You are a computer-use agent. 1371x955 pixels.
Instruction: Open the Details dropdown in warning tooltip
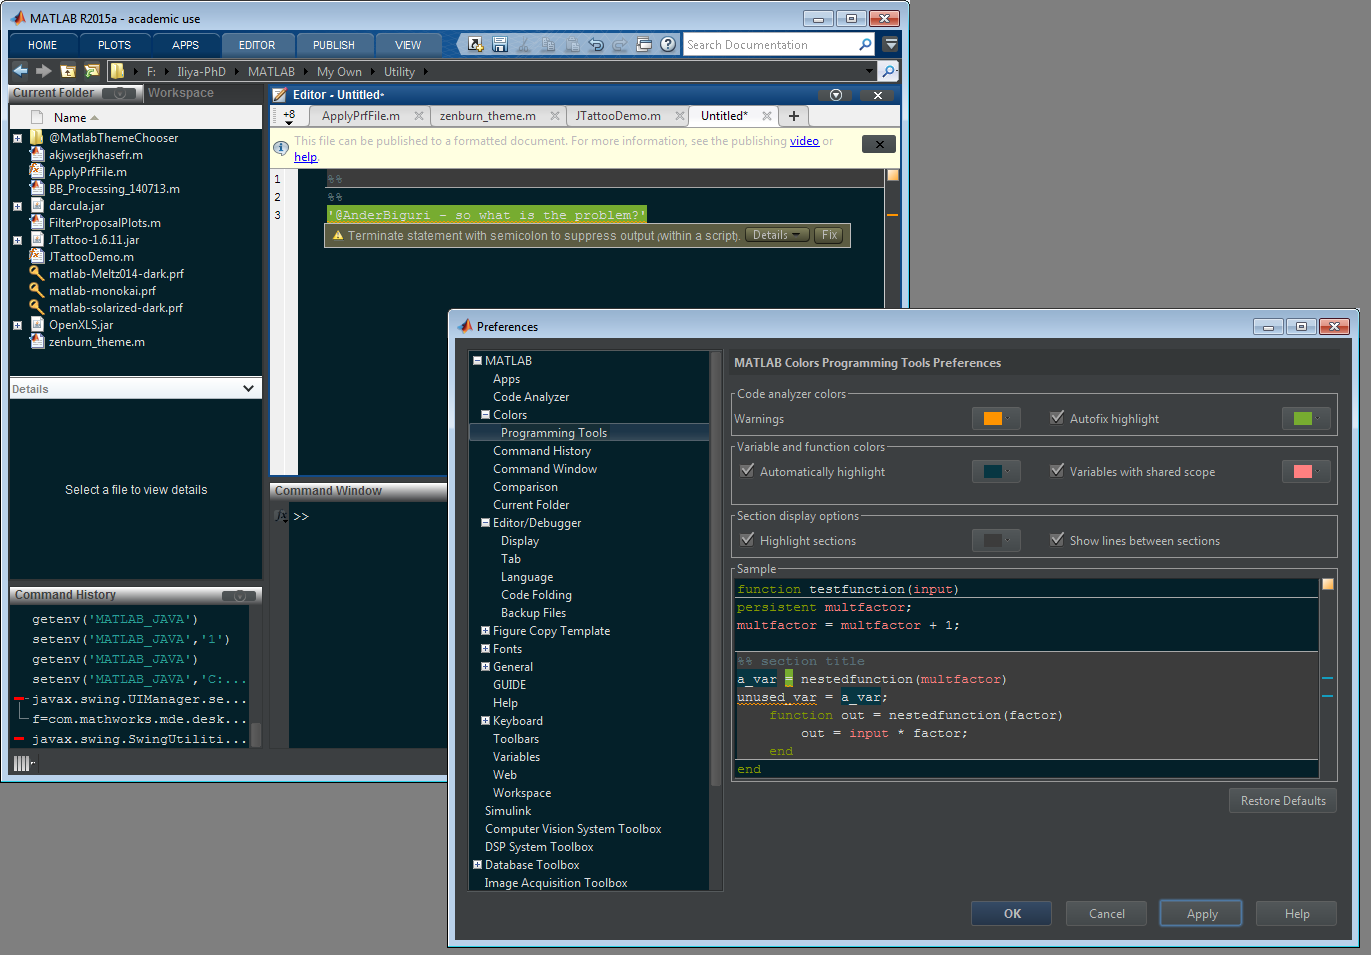coord(777,235)
